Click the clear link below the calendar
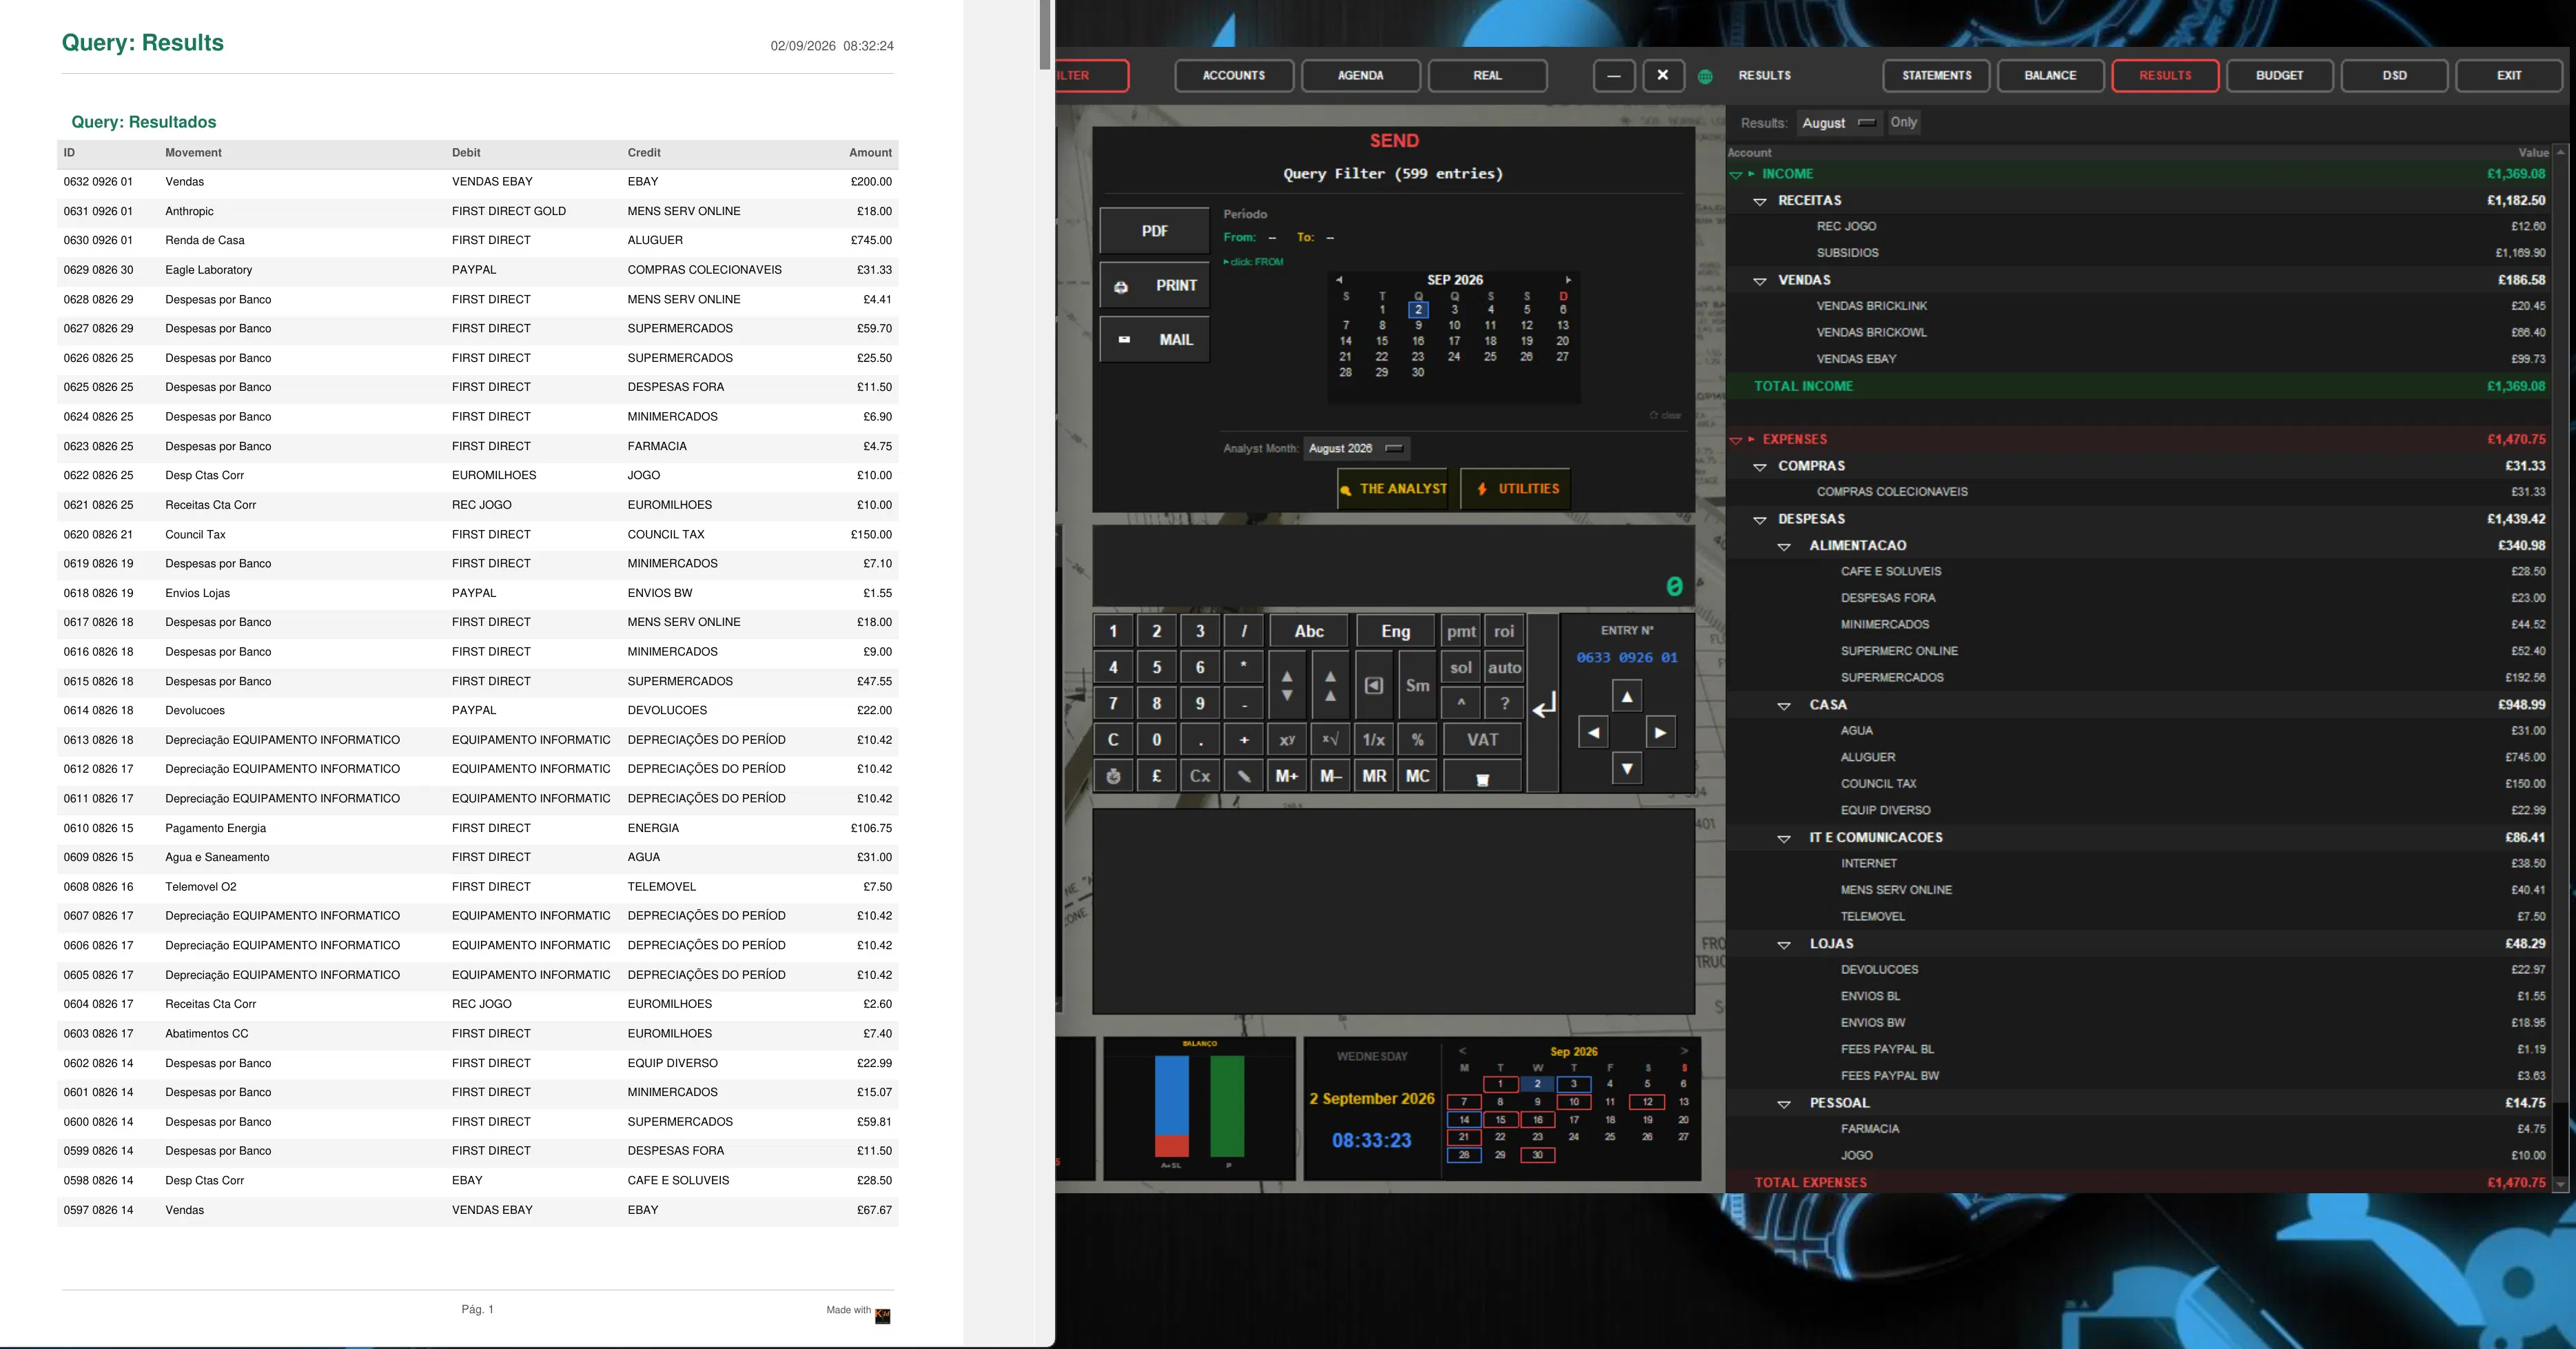The image size is (2576, 1349). pos(1666,415)
